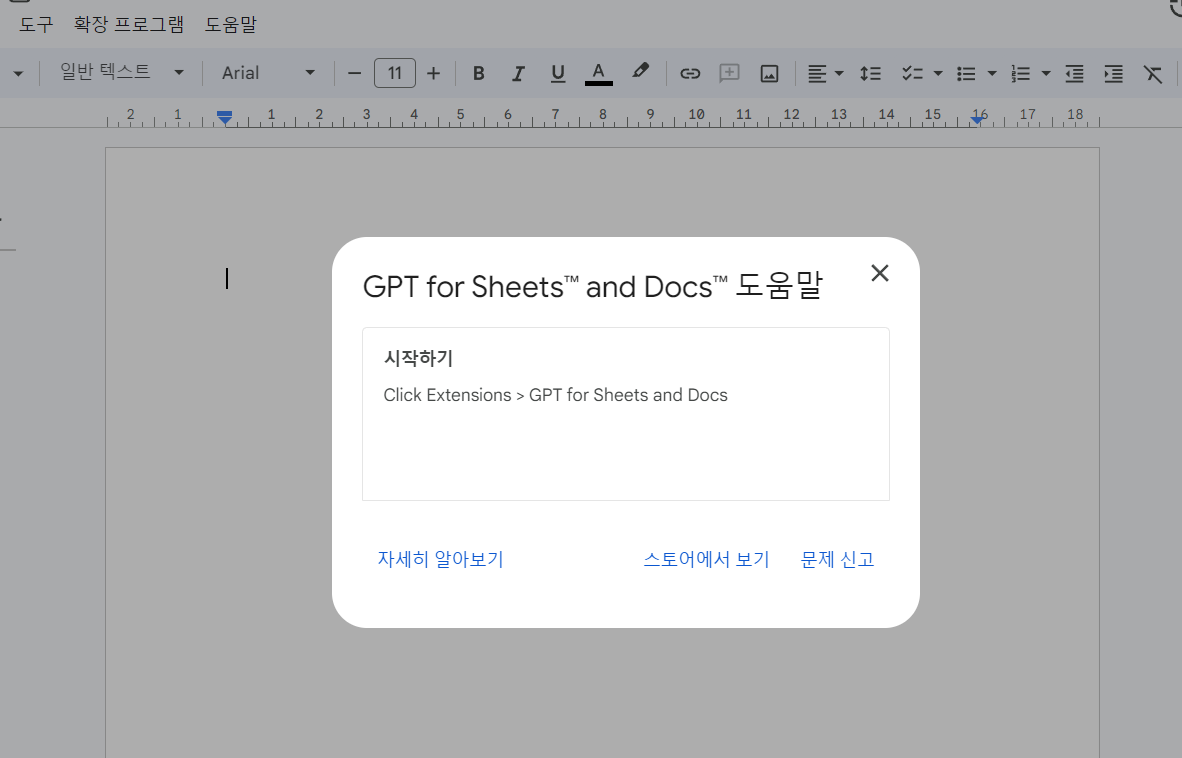Expand the bulleted list dropdown arrow
The height and width of the screenshot is (758, 1182).
pos(992,73)
